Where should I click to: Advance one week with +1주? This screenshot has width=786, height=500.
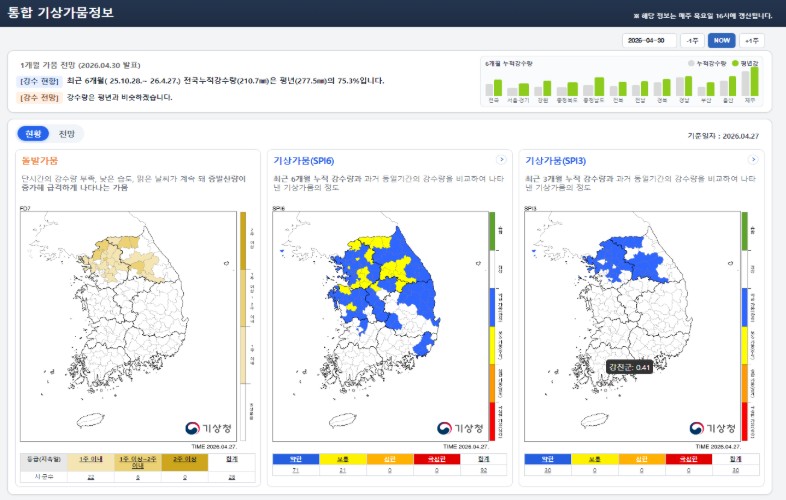click(x=751, y=41)
